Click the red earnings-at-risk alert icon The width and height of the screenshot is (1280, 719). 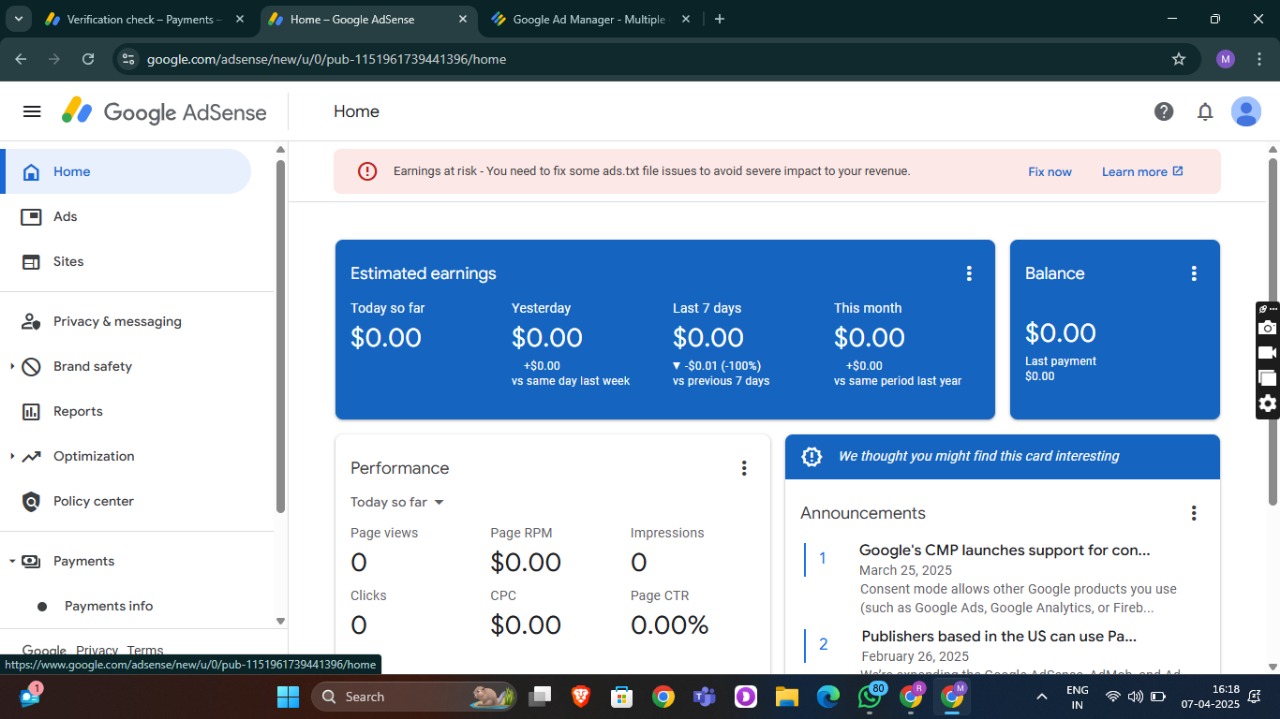pyautogui.click(x=367, y=171)
